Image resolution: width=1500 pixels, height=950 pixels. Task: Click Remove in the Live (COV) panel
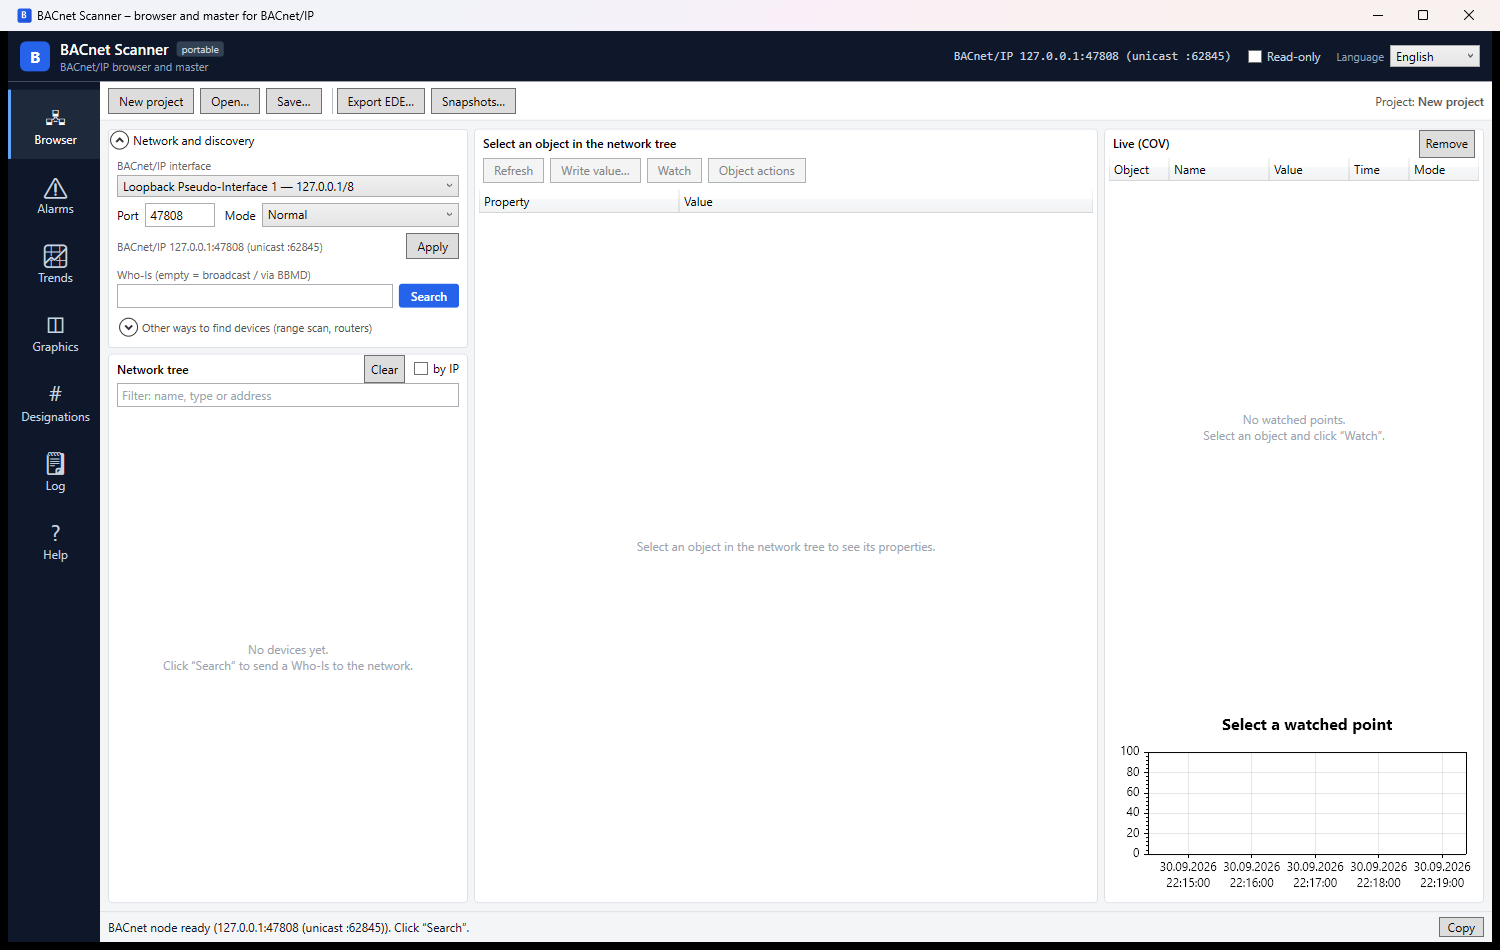1447,144
